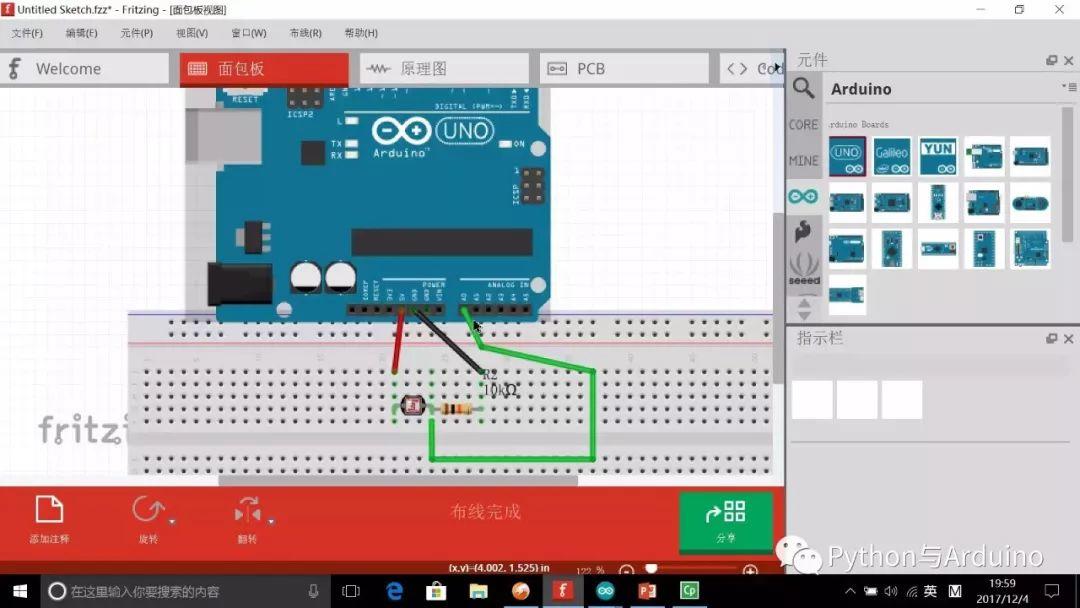This screenshot has width=1080, height=608.
Task: Open the 窗口(W) menu
Action: [248, 33]
